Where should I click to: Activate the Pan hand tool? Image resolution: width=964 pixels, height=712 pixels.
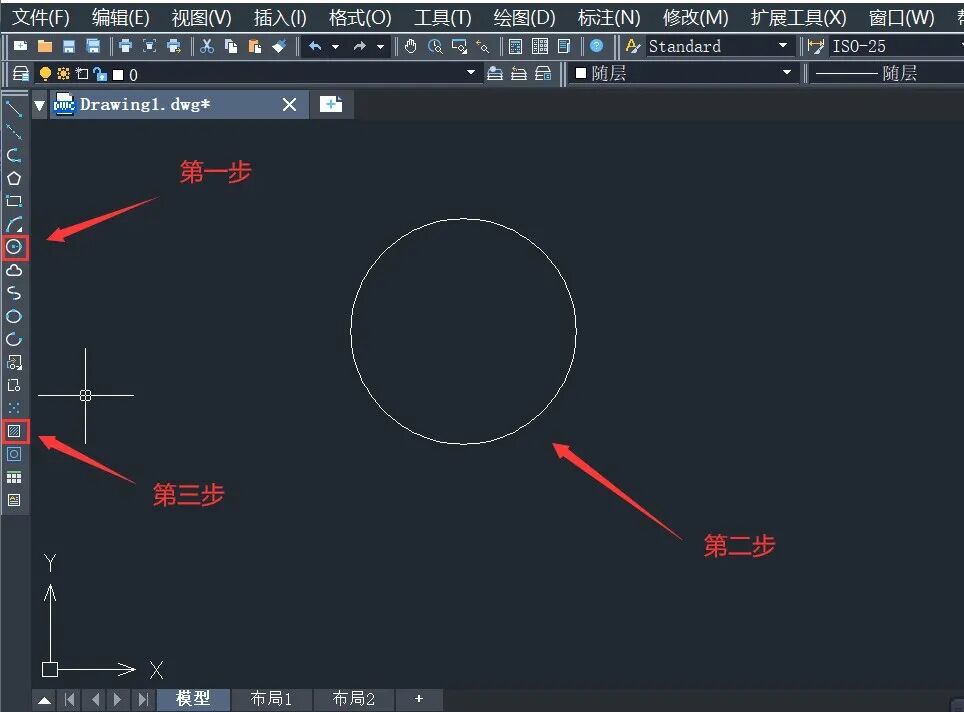click(x=411, y=46)
